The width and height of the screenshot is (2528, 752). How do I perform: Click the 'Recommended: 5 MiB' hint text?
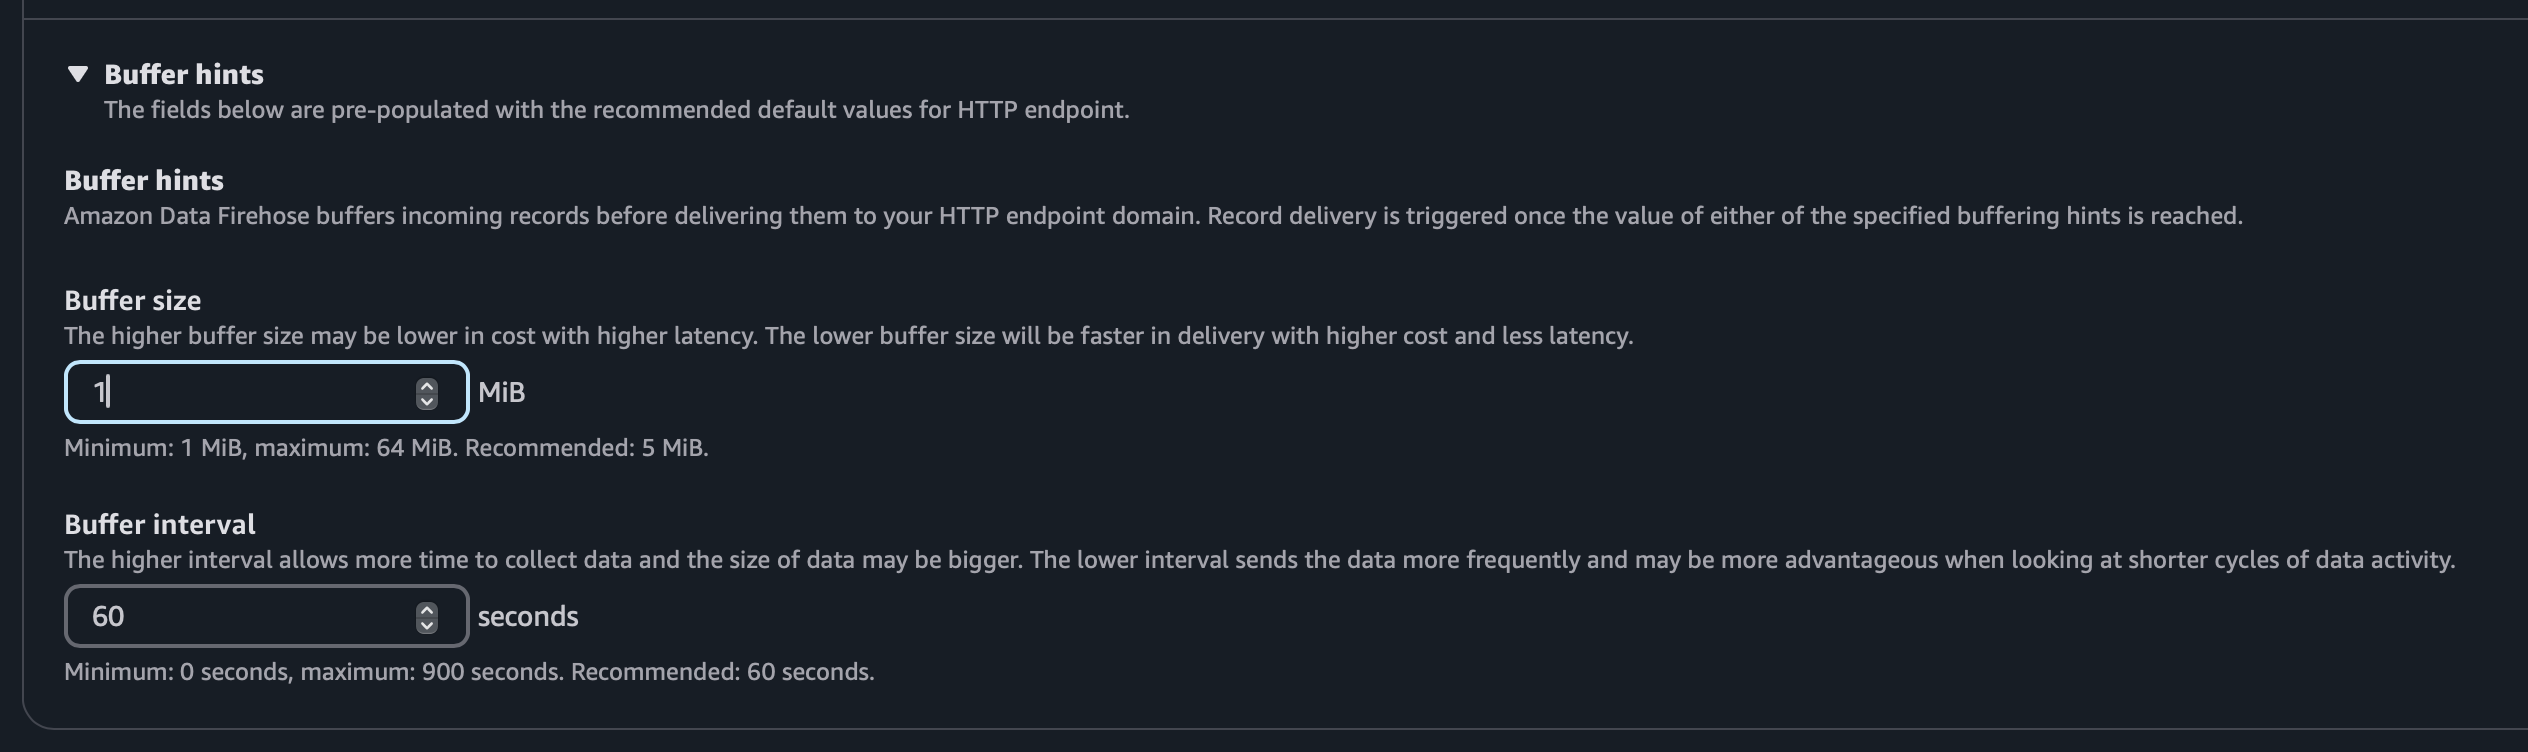coord(587,448)
